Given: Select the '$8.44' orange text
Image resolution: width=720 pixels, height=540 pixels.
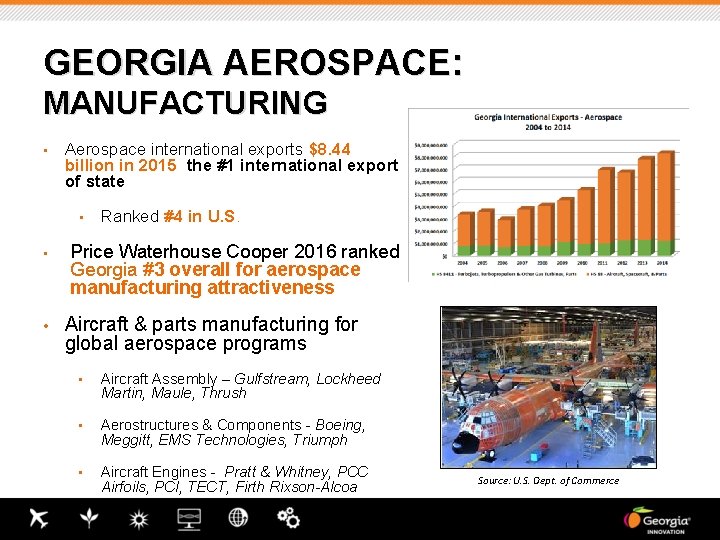Looking at the screenshot, I should (x=330, y=149).
